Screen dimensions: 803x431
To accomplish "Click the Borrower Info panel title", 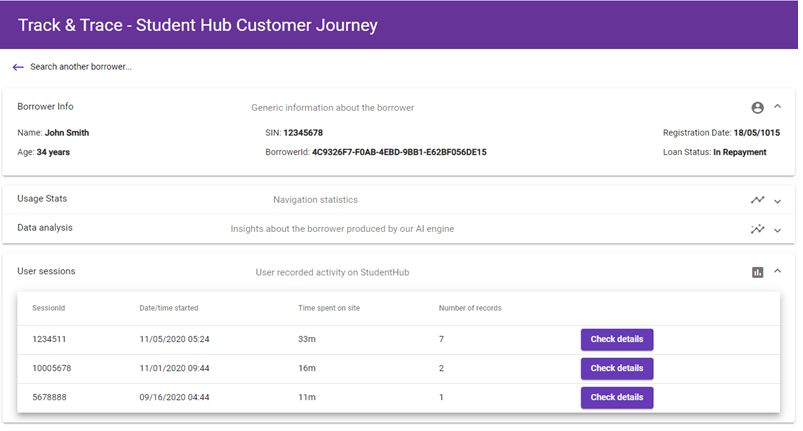I will coord(45,106).
